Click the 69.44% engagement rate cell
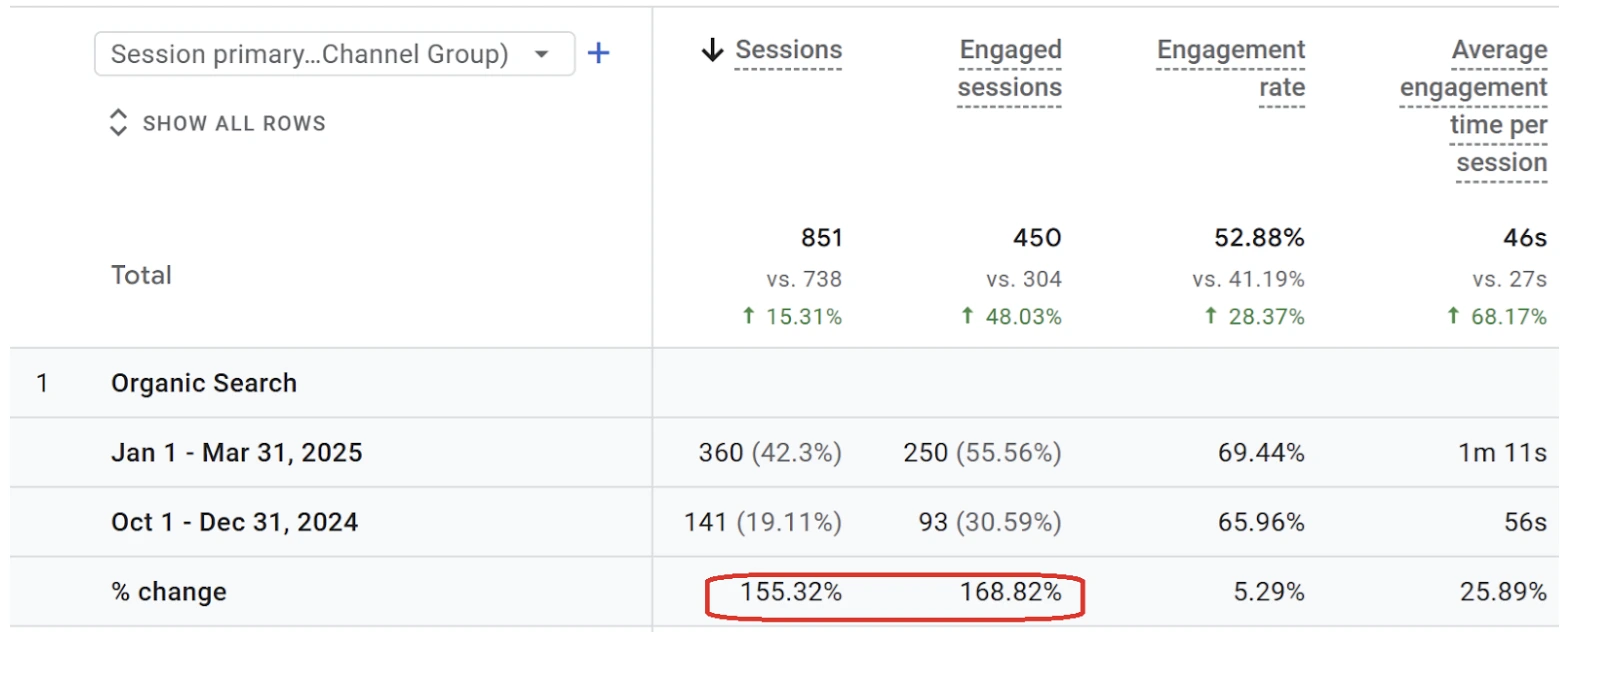Image resolution: width=1597 pixels, height=693 pixels. (1261, 453)
